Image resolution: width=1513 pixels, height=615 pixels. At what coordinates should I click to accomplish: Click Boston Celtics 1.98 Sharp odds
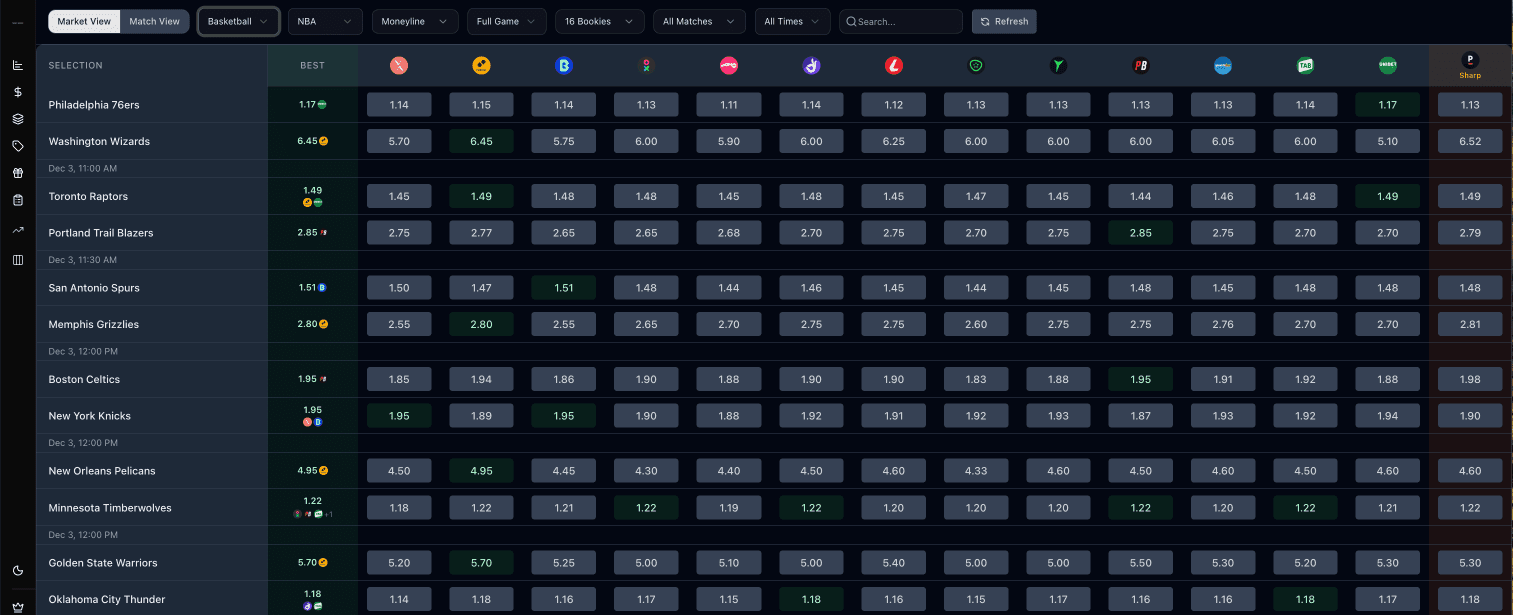coord(1470,379)
